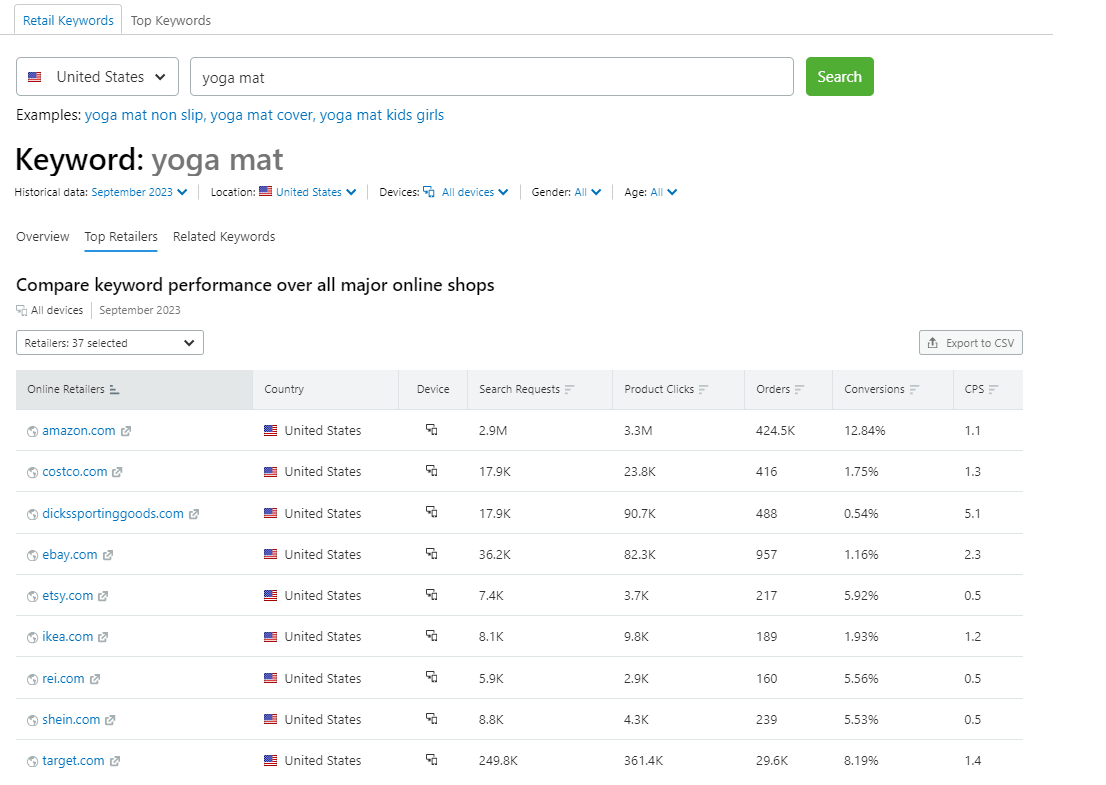Click the green Search button

pyautogui.click(x=839, y=76)
